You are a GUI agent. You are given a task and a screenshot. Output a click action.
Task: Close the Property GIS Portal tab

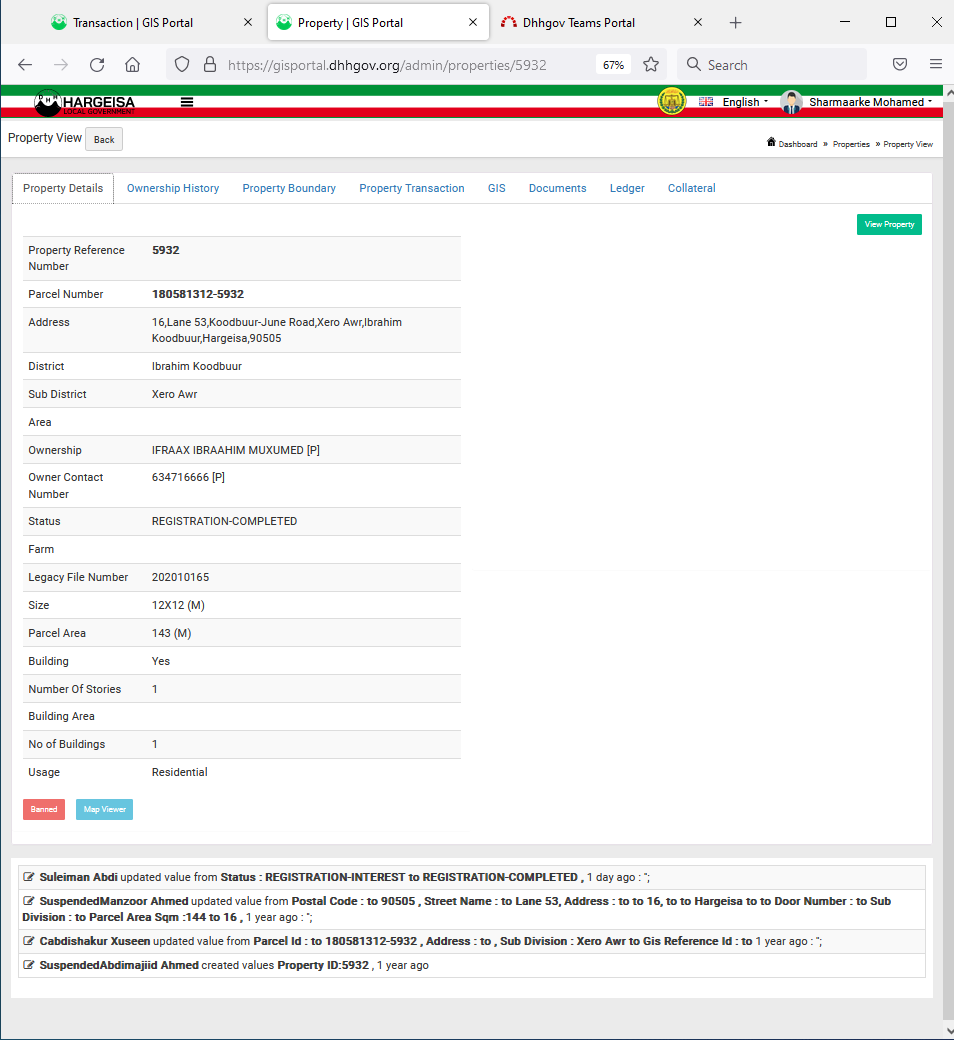coord(472,23)
